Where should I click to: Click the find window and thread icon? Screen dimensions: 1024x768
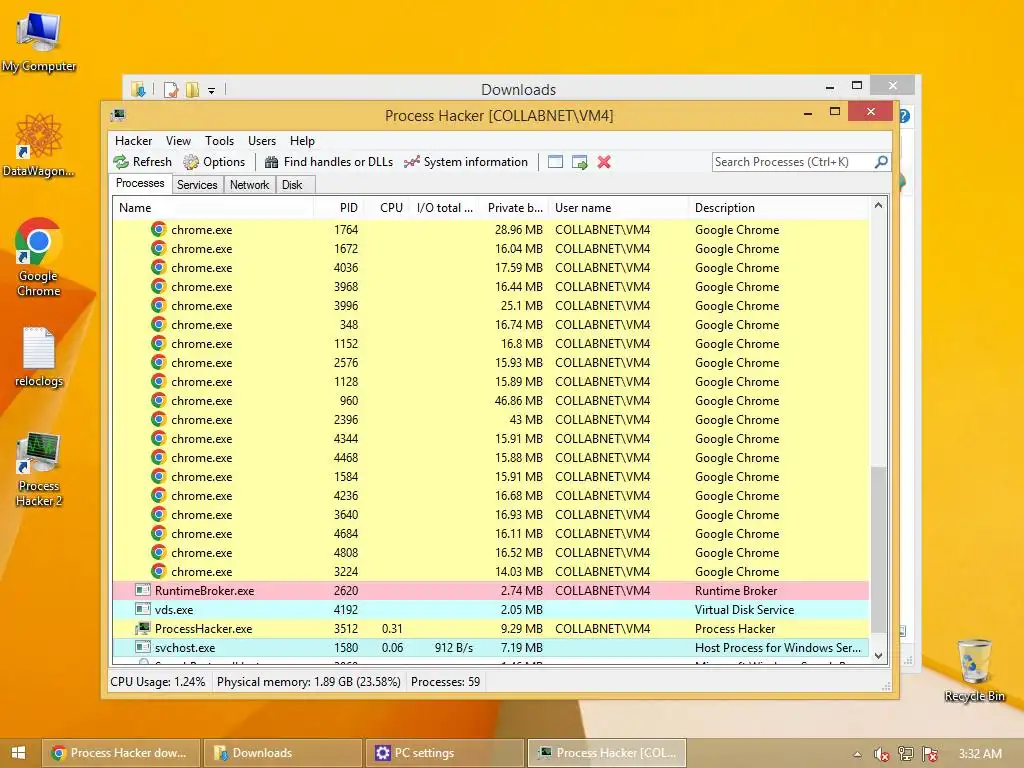pyautogui.click(x=579, y=162)
